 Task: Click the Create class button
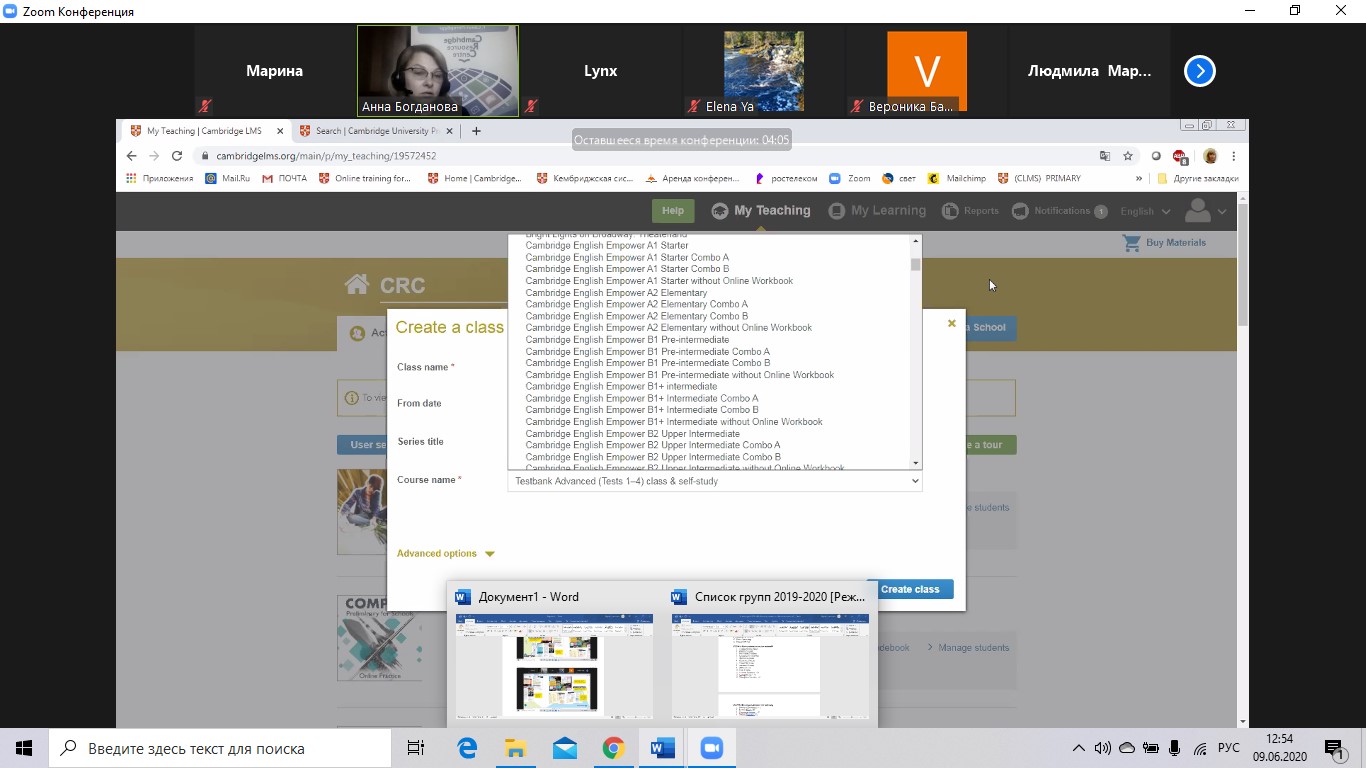(x=910, y=589)
